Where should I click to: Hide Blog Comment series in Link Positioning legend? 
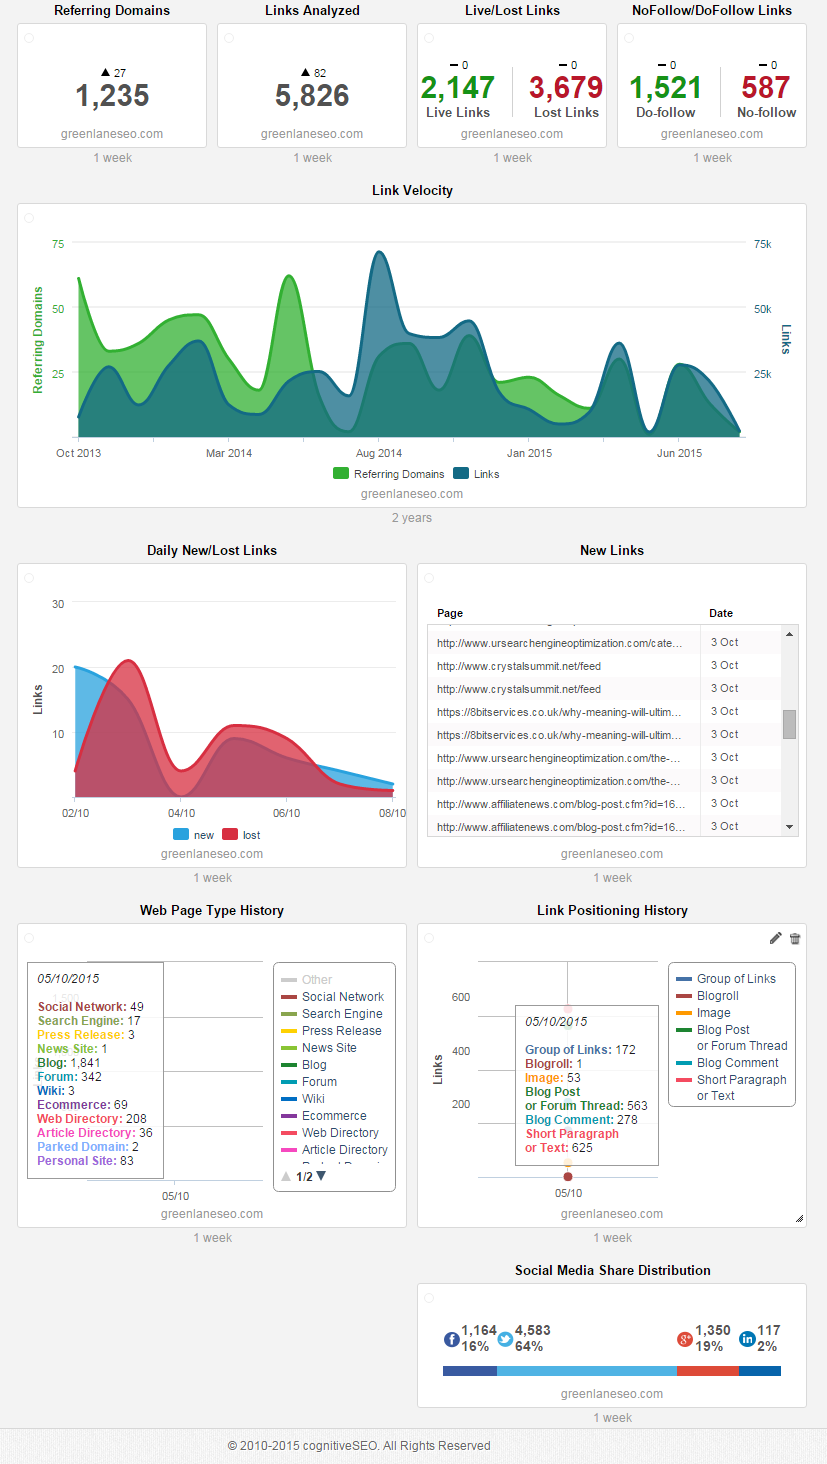tap(737, 1063)
